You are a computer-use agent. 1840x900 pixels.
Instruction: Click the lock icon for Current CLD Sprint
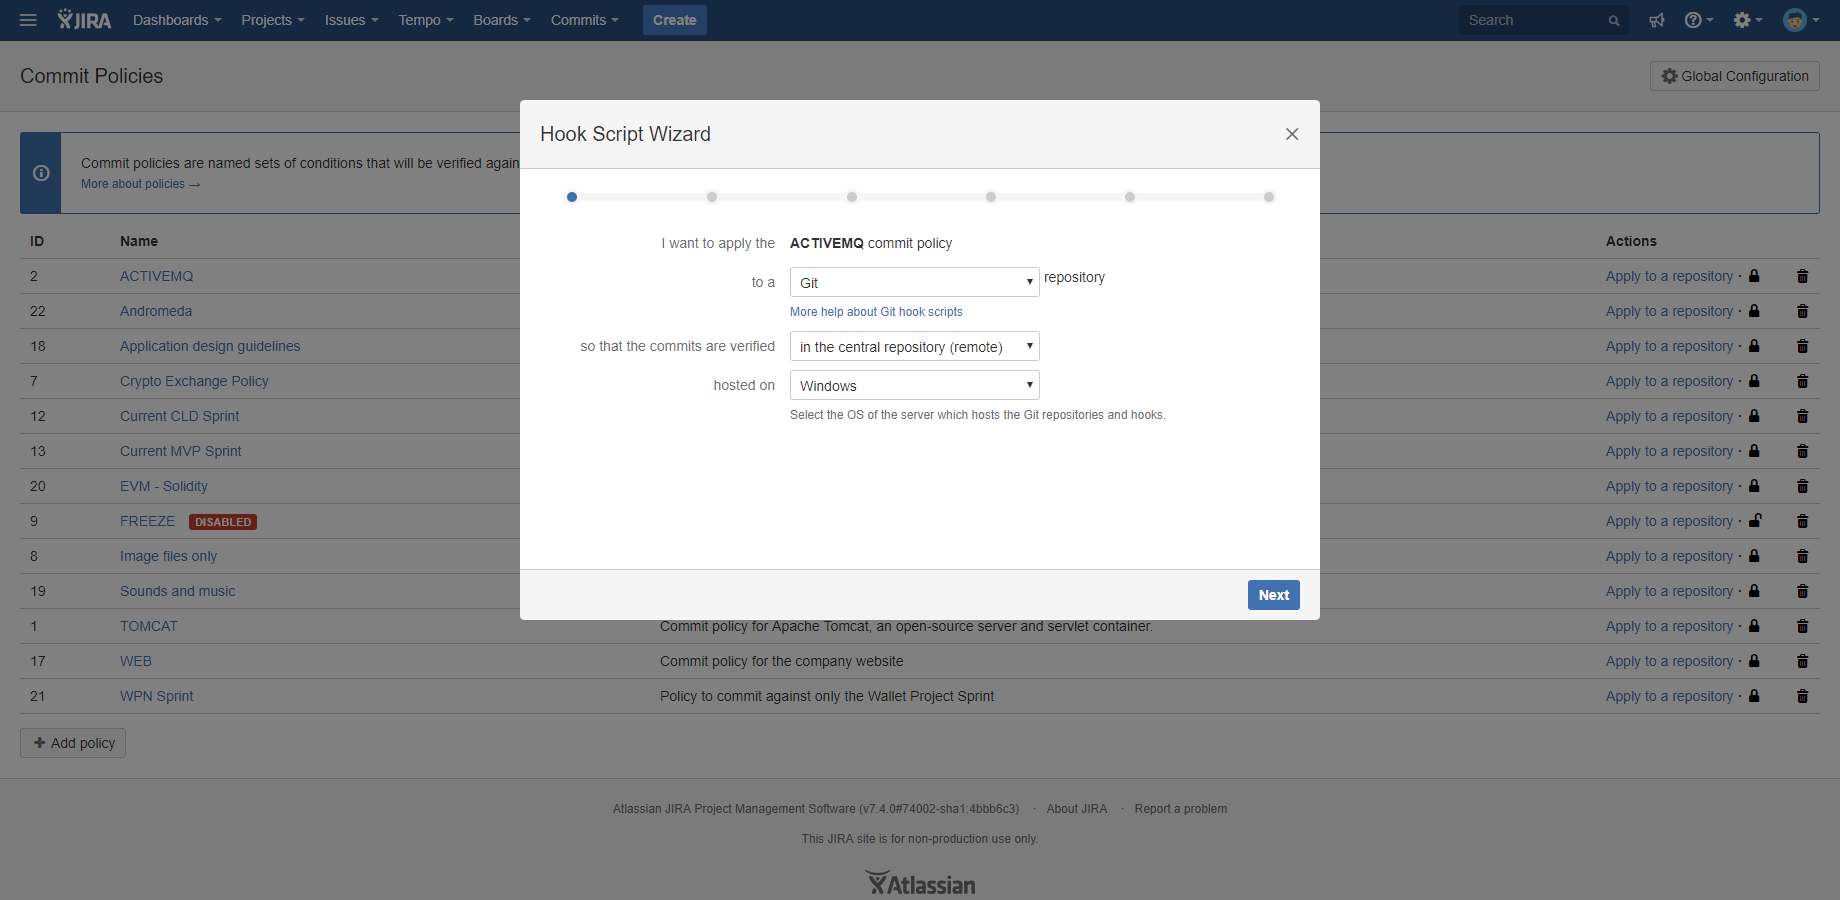[1754, 416]
